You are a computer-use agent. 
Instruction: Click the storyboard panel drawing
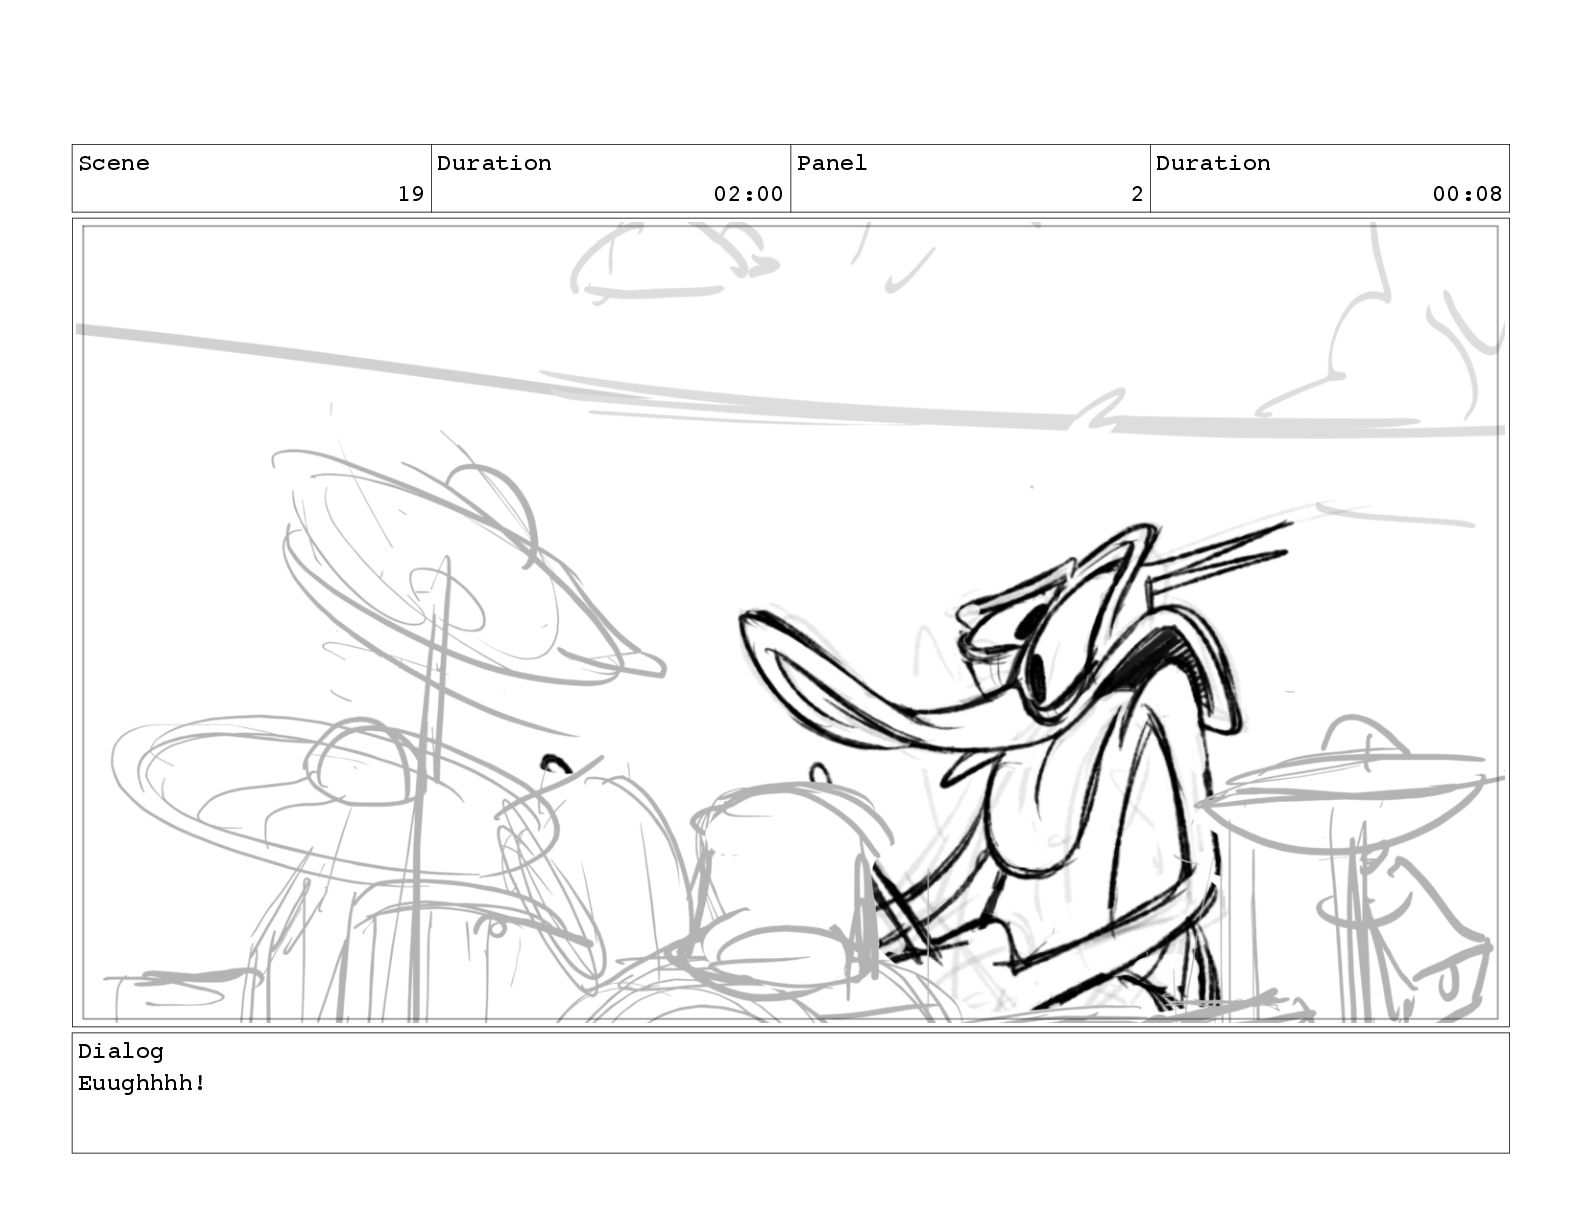[x=790, y=622]
